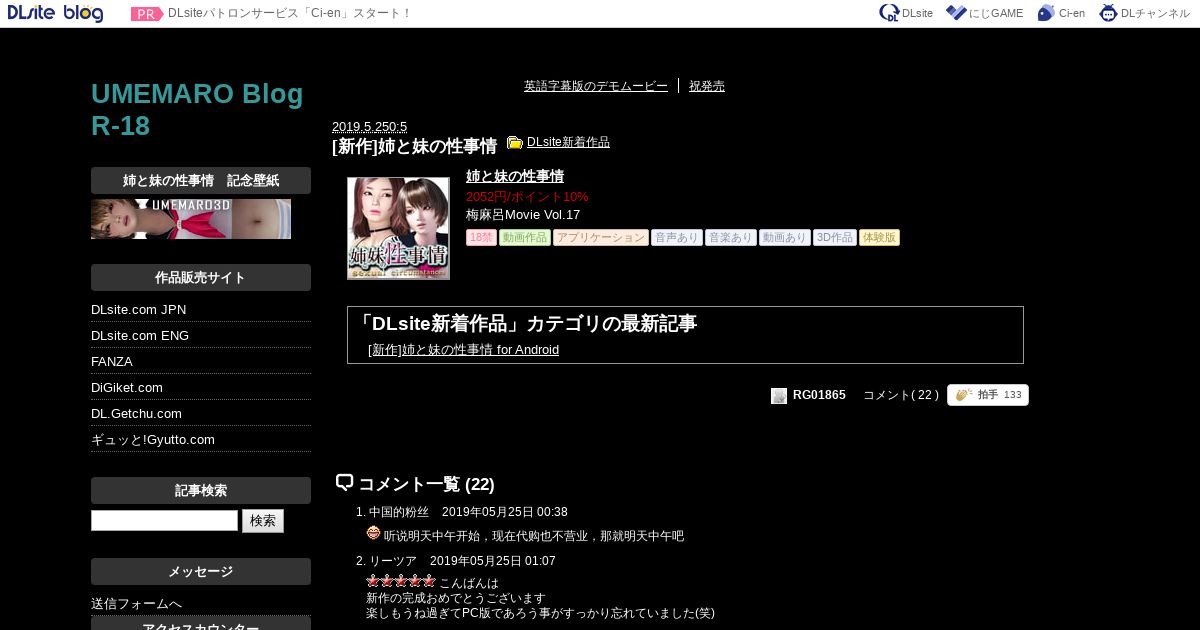The height and width of the screenshot is (630, 1200).
Task: Focus the 記事検索 search field
Action: click(x=164, y=521)
